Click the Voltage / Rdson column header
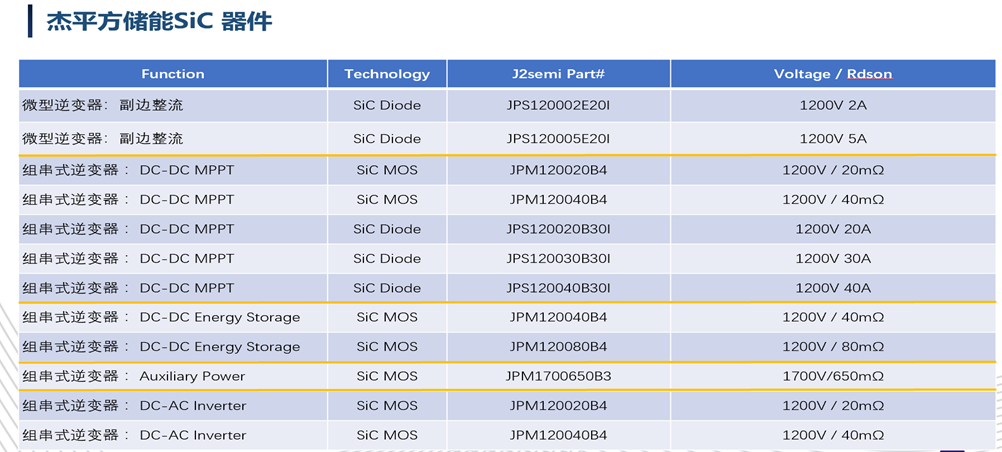The width and height of the screenshot is (1002, 452). 833,74
